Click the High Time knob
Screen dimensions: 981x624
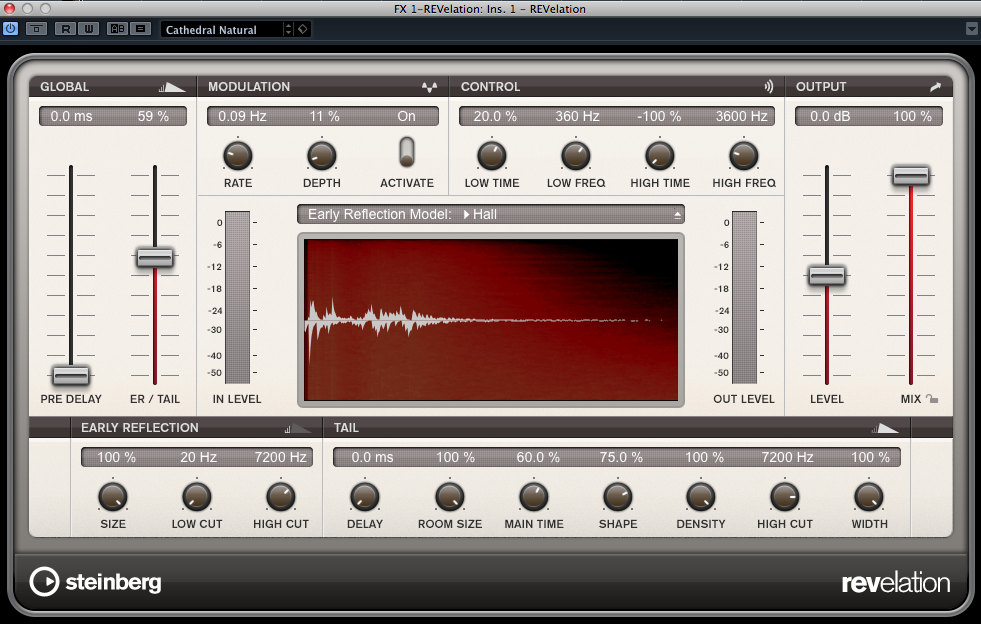click(x=660, y=156)
